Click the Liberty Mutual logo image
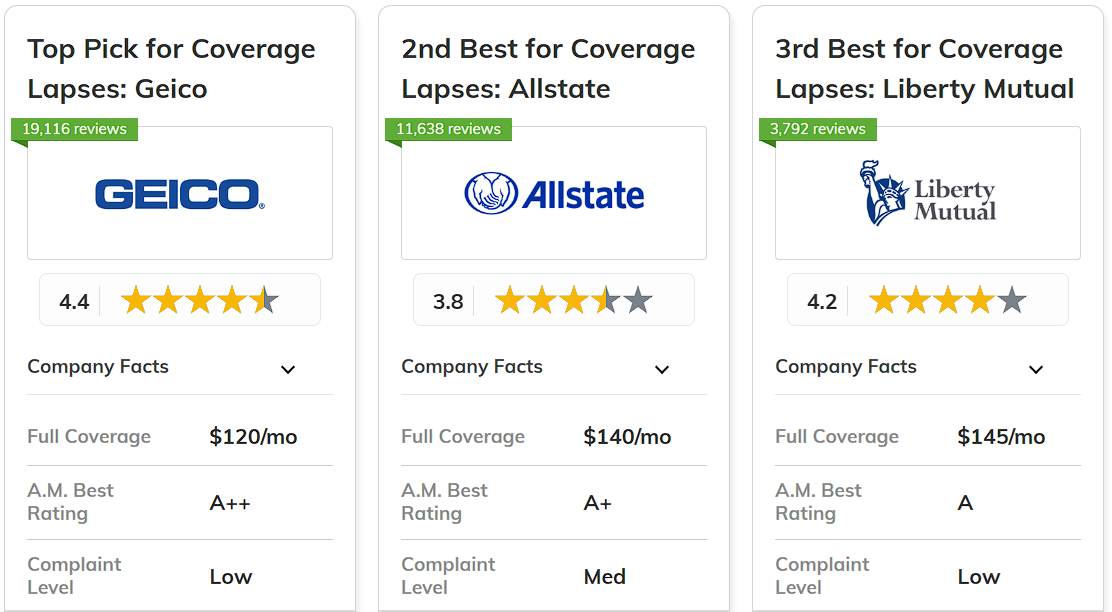 tap(928, 193)
